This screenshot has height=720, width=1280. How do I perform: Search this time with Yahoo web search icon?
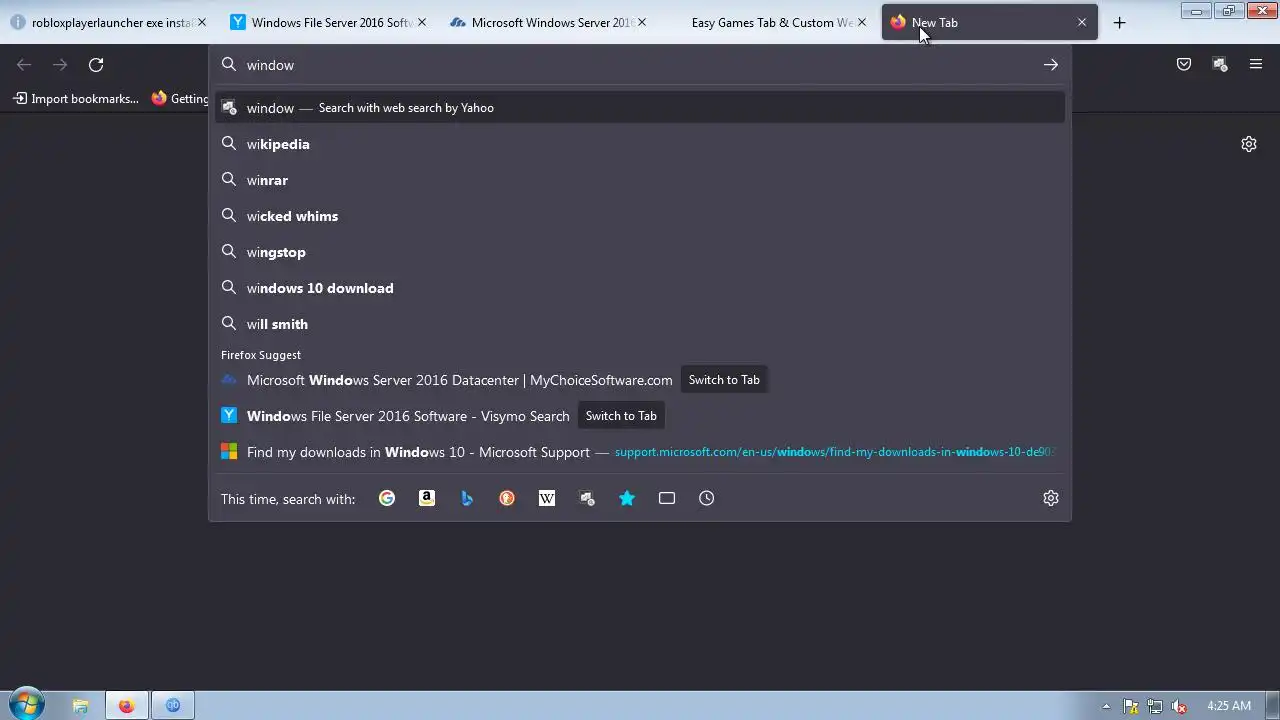click(x=587, y=498)
